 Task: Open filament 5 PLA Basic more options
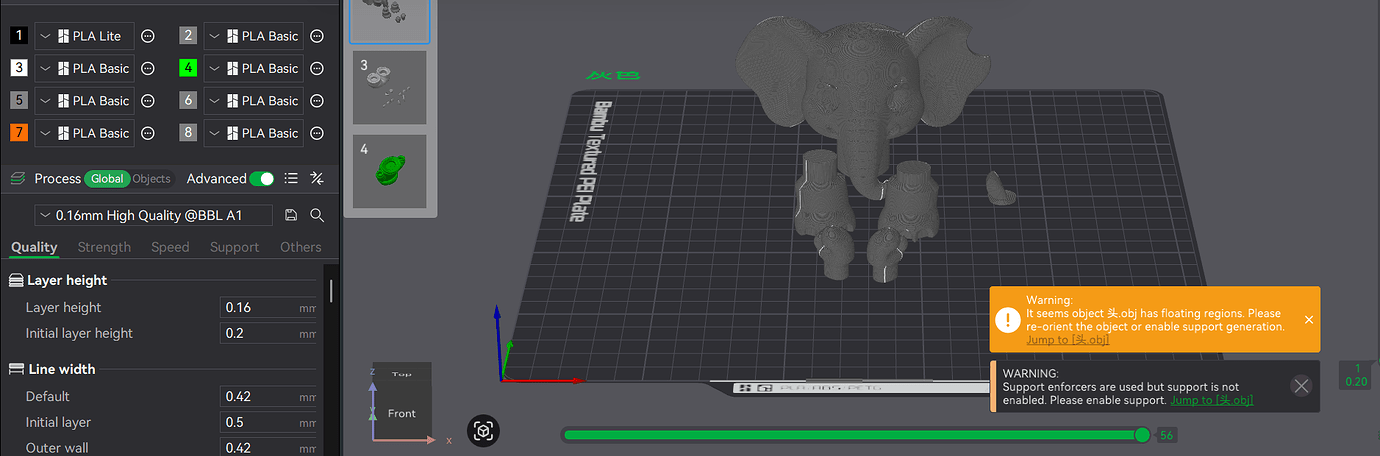tap(148, 101)
